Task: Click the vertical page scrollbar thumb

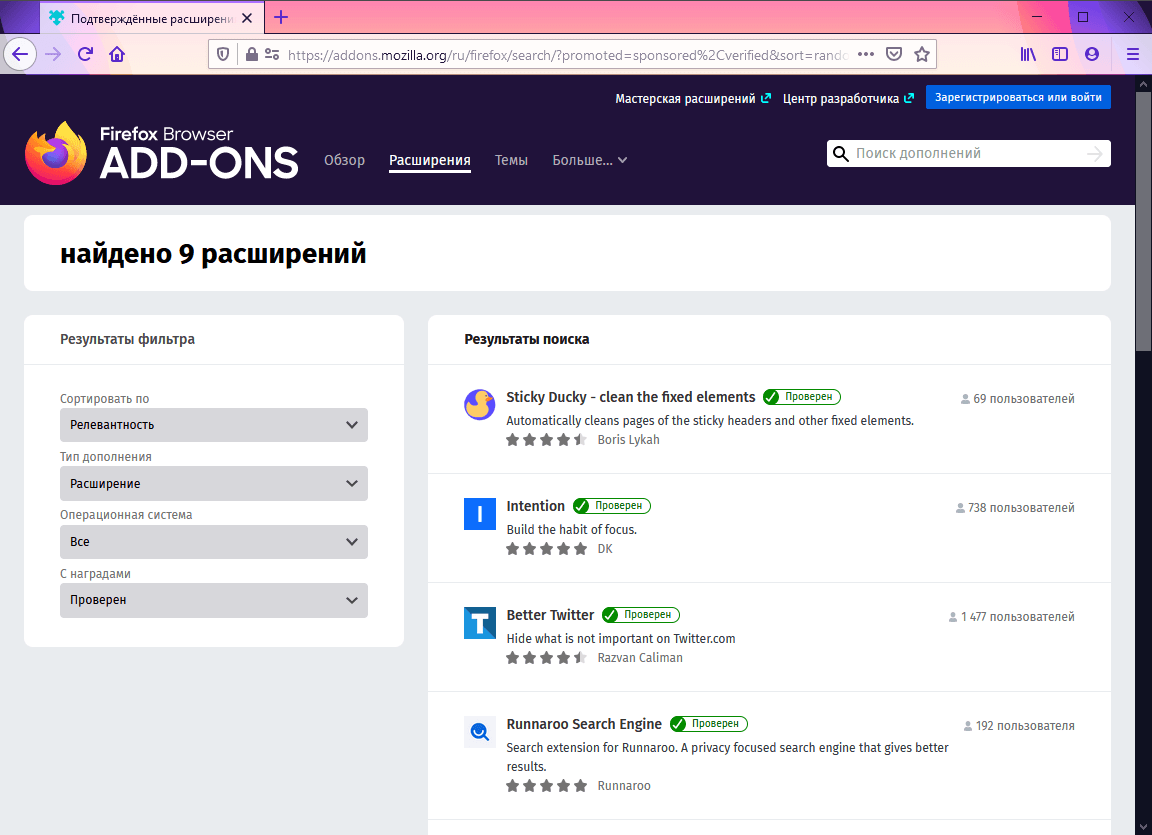Action: (x=1143, y=220)
